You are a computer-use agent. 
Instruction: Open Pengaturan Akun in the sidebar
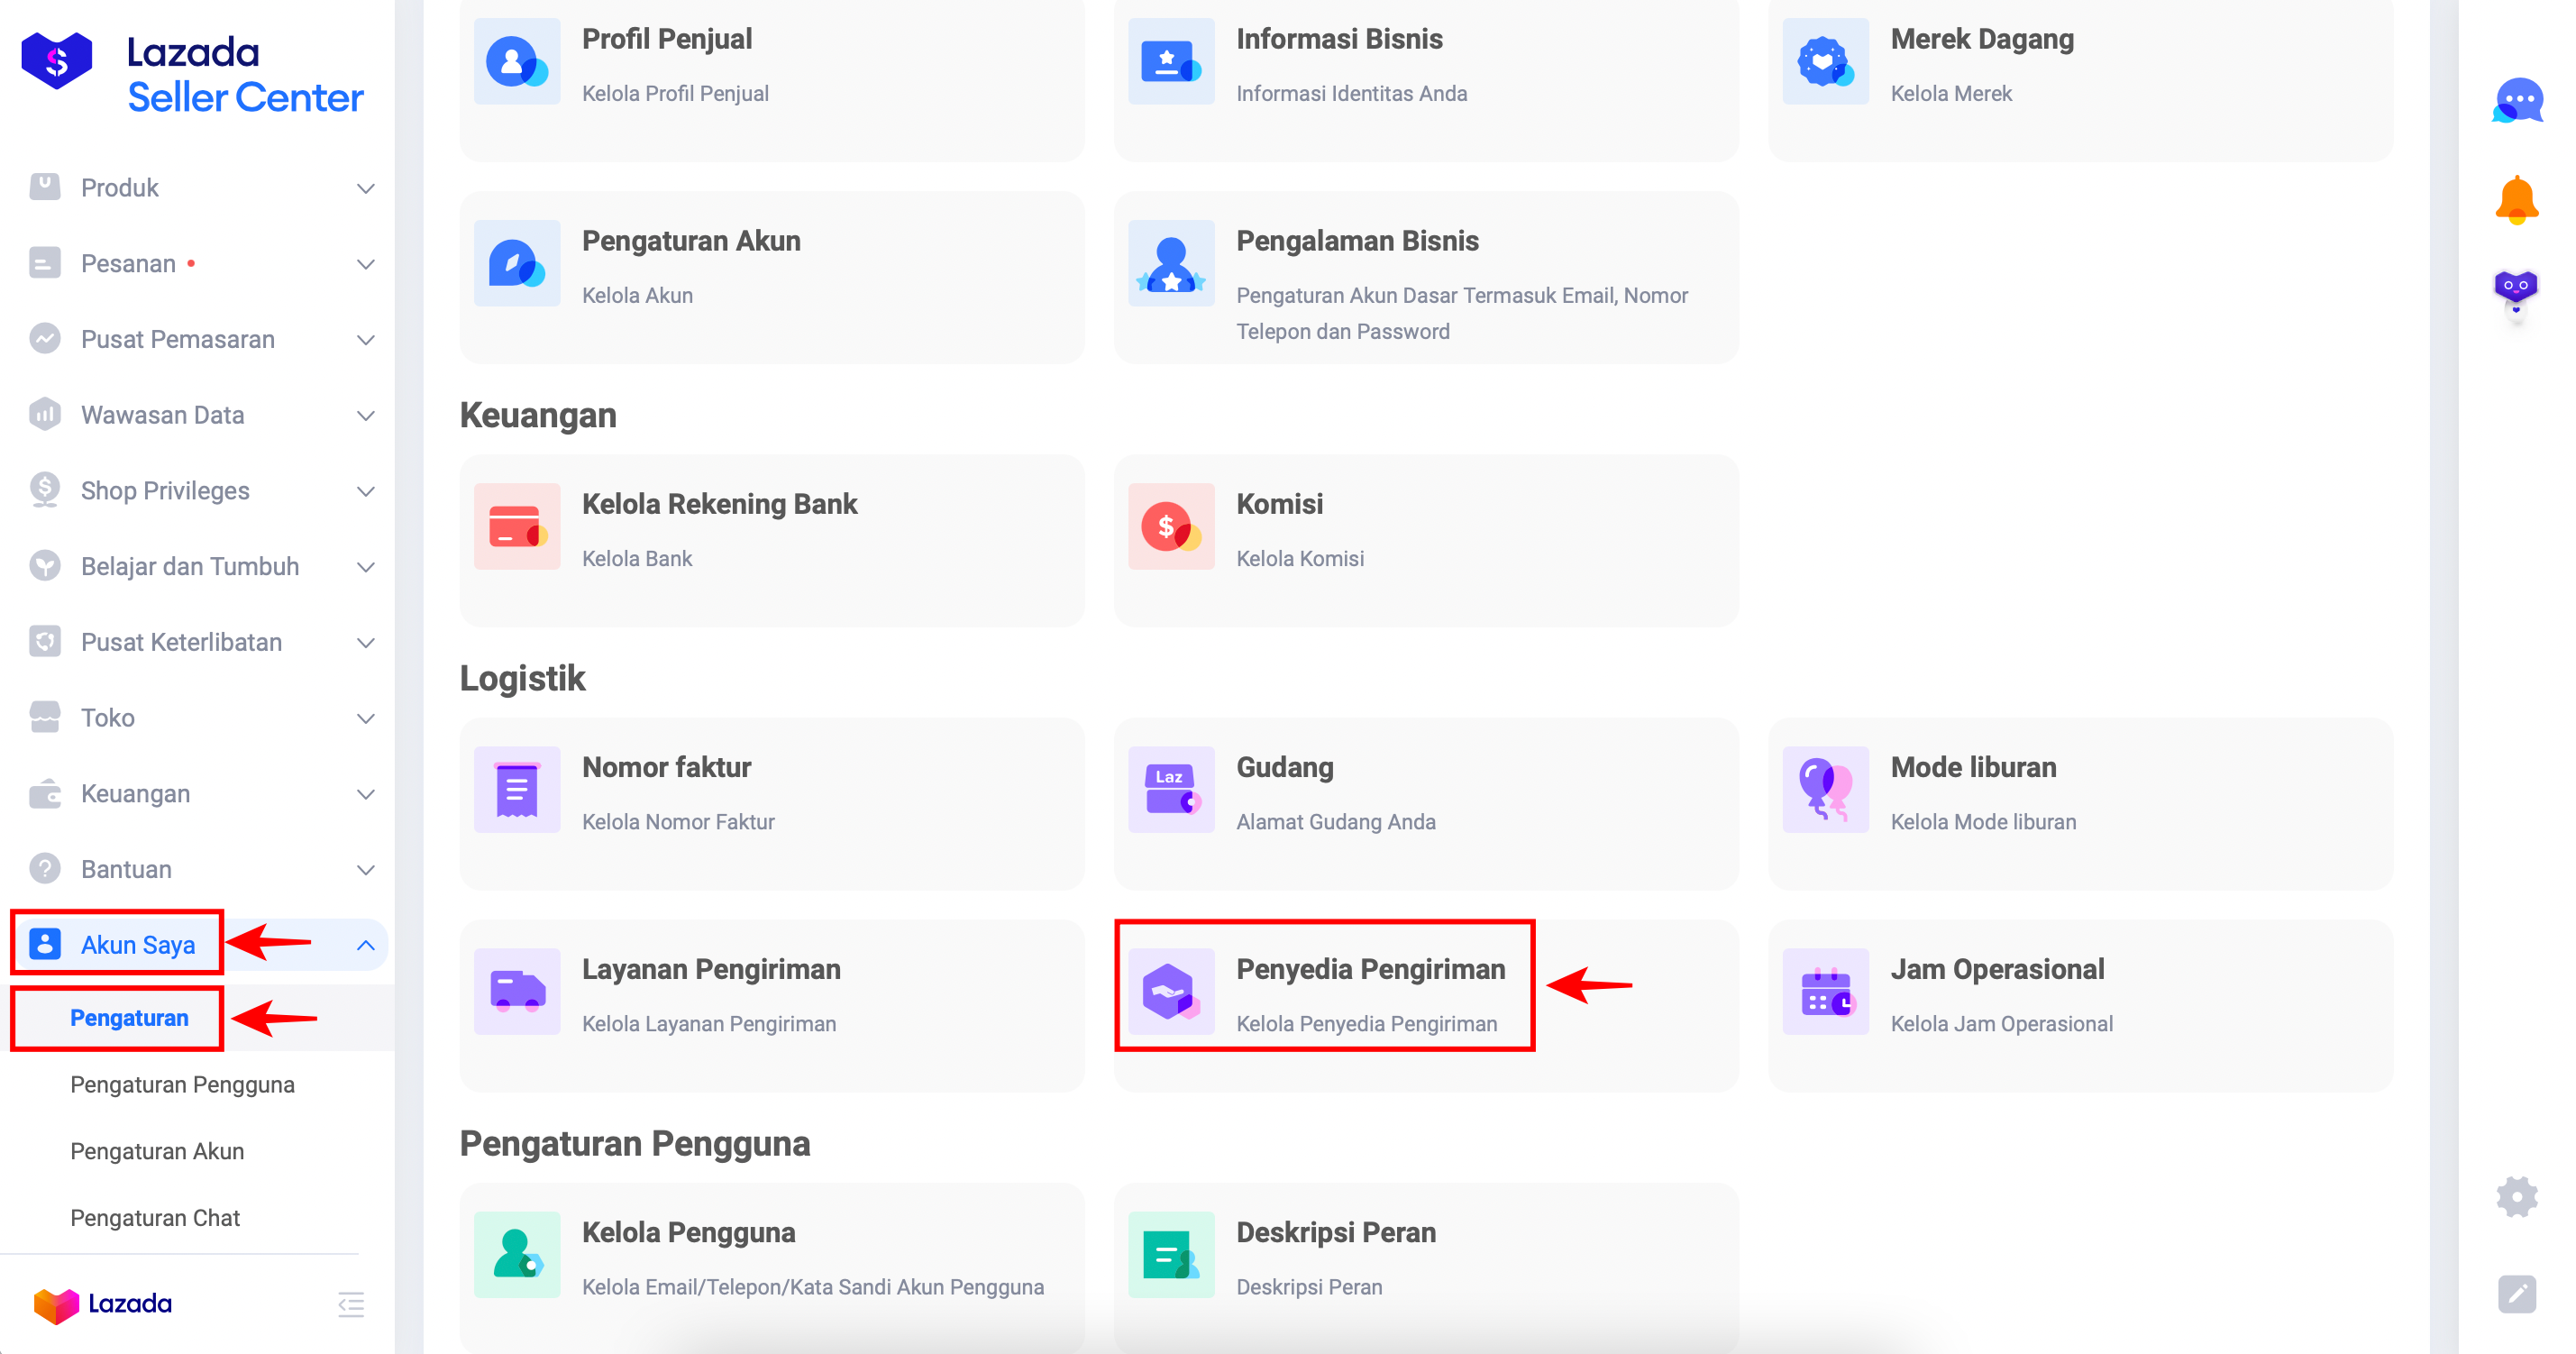(157, 1151)
